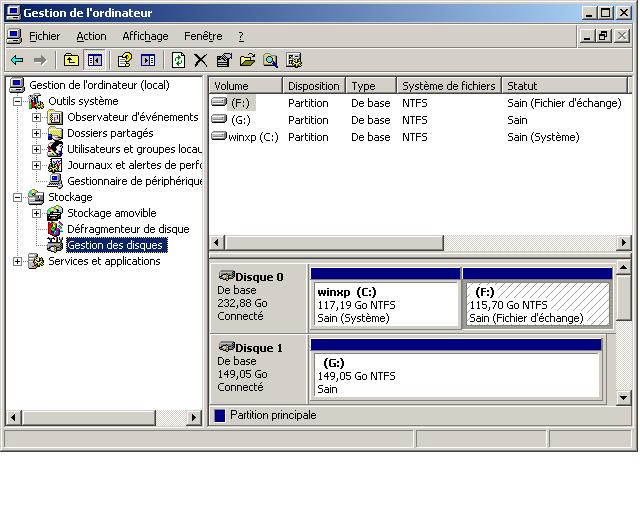The width and height of the screenshot is (640, 512).
Task: Open the Action menu
Action: [x=91, y=36]
